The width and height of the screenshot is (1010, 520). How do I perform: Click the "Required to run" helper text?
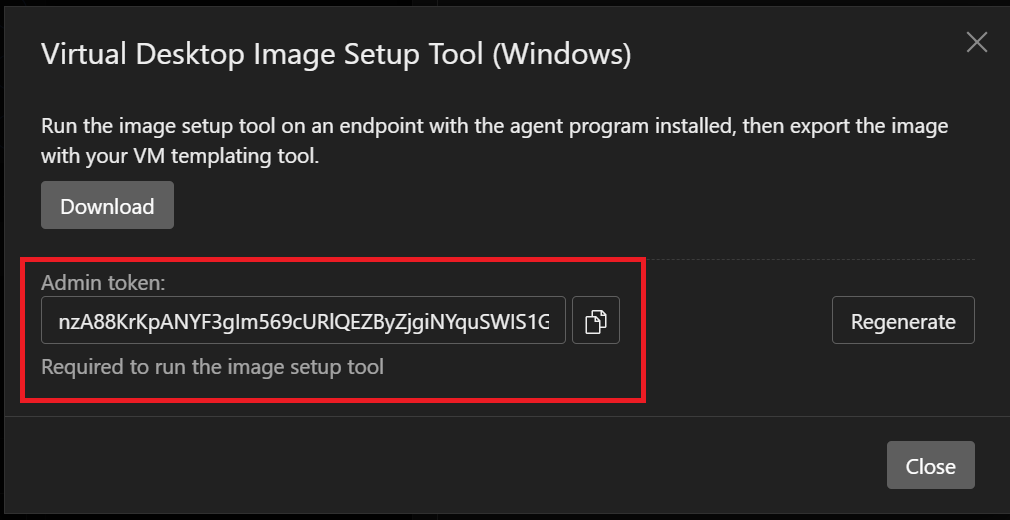pyautogui.click(x=212, y=367)
